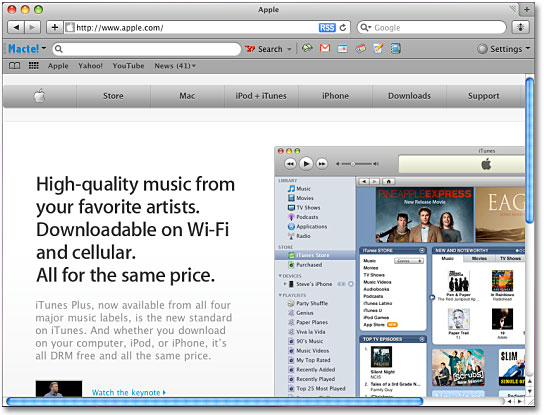Open a new tab with the top-right plus
The width and height of the screenshot is (544, 415).
pos(527,9)
